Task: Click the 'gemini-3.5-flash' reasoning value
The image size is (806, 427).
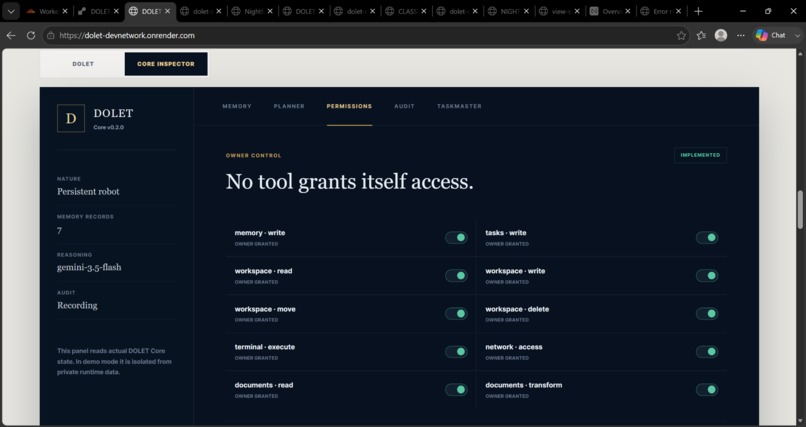Action: 89,268
